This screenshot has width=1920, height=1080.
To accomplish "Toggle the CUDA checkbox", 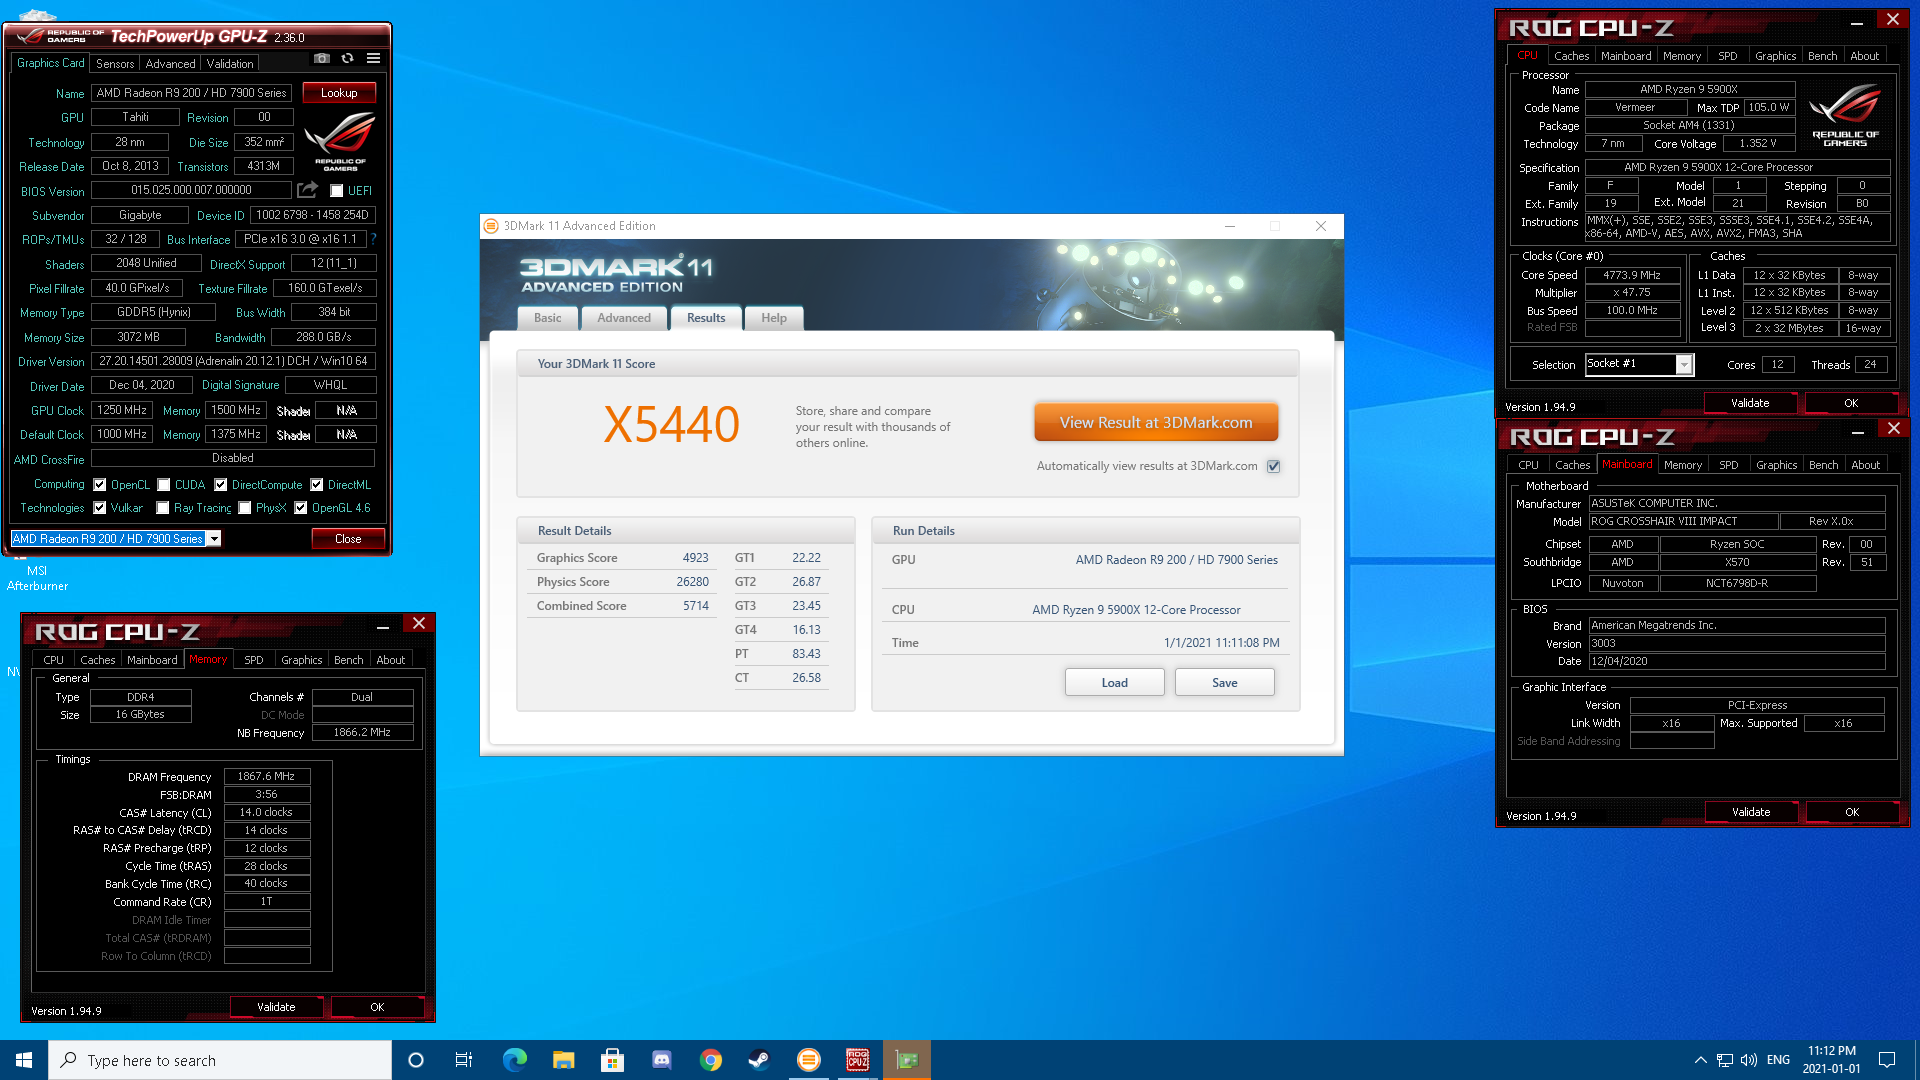I will (x=164, y=485).
